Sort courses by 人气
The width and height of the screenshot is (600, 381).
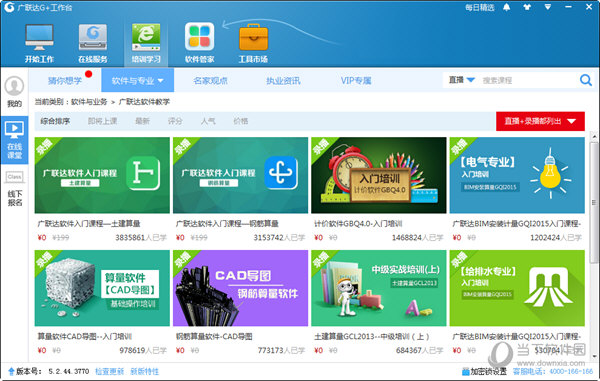tap(208, 121)
